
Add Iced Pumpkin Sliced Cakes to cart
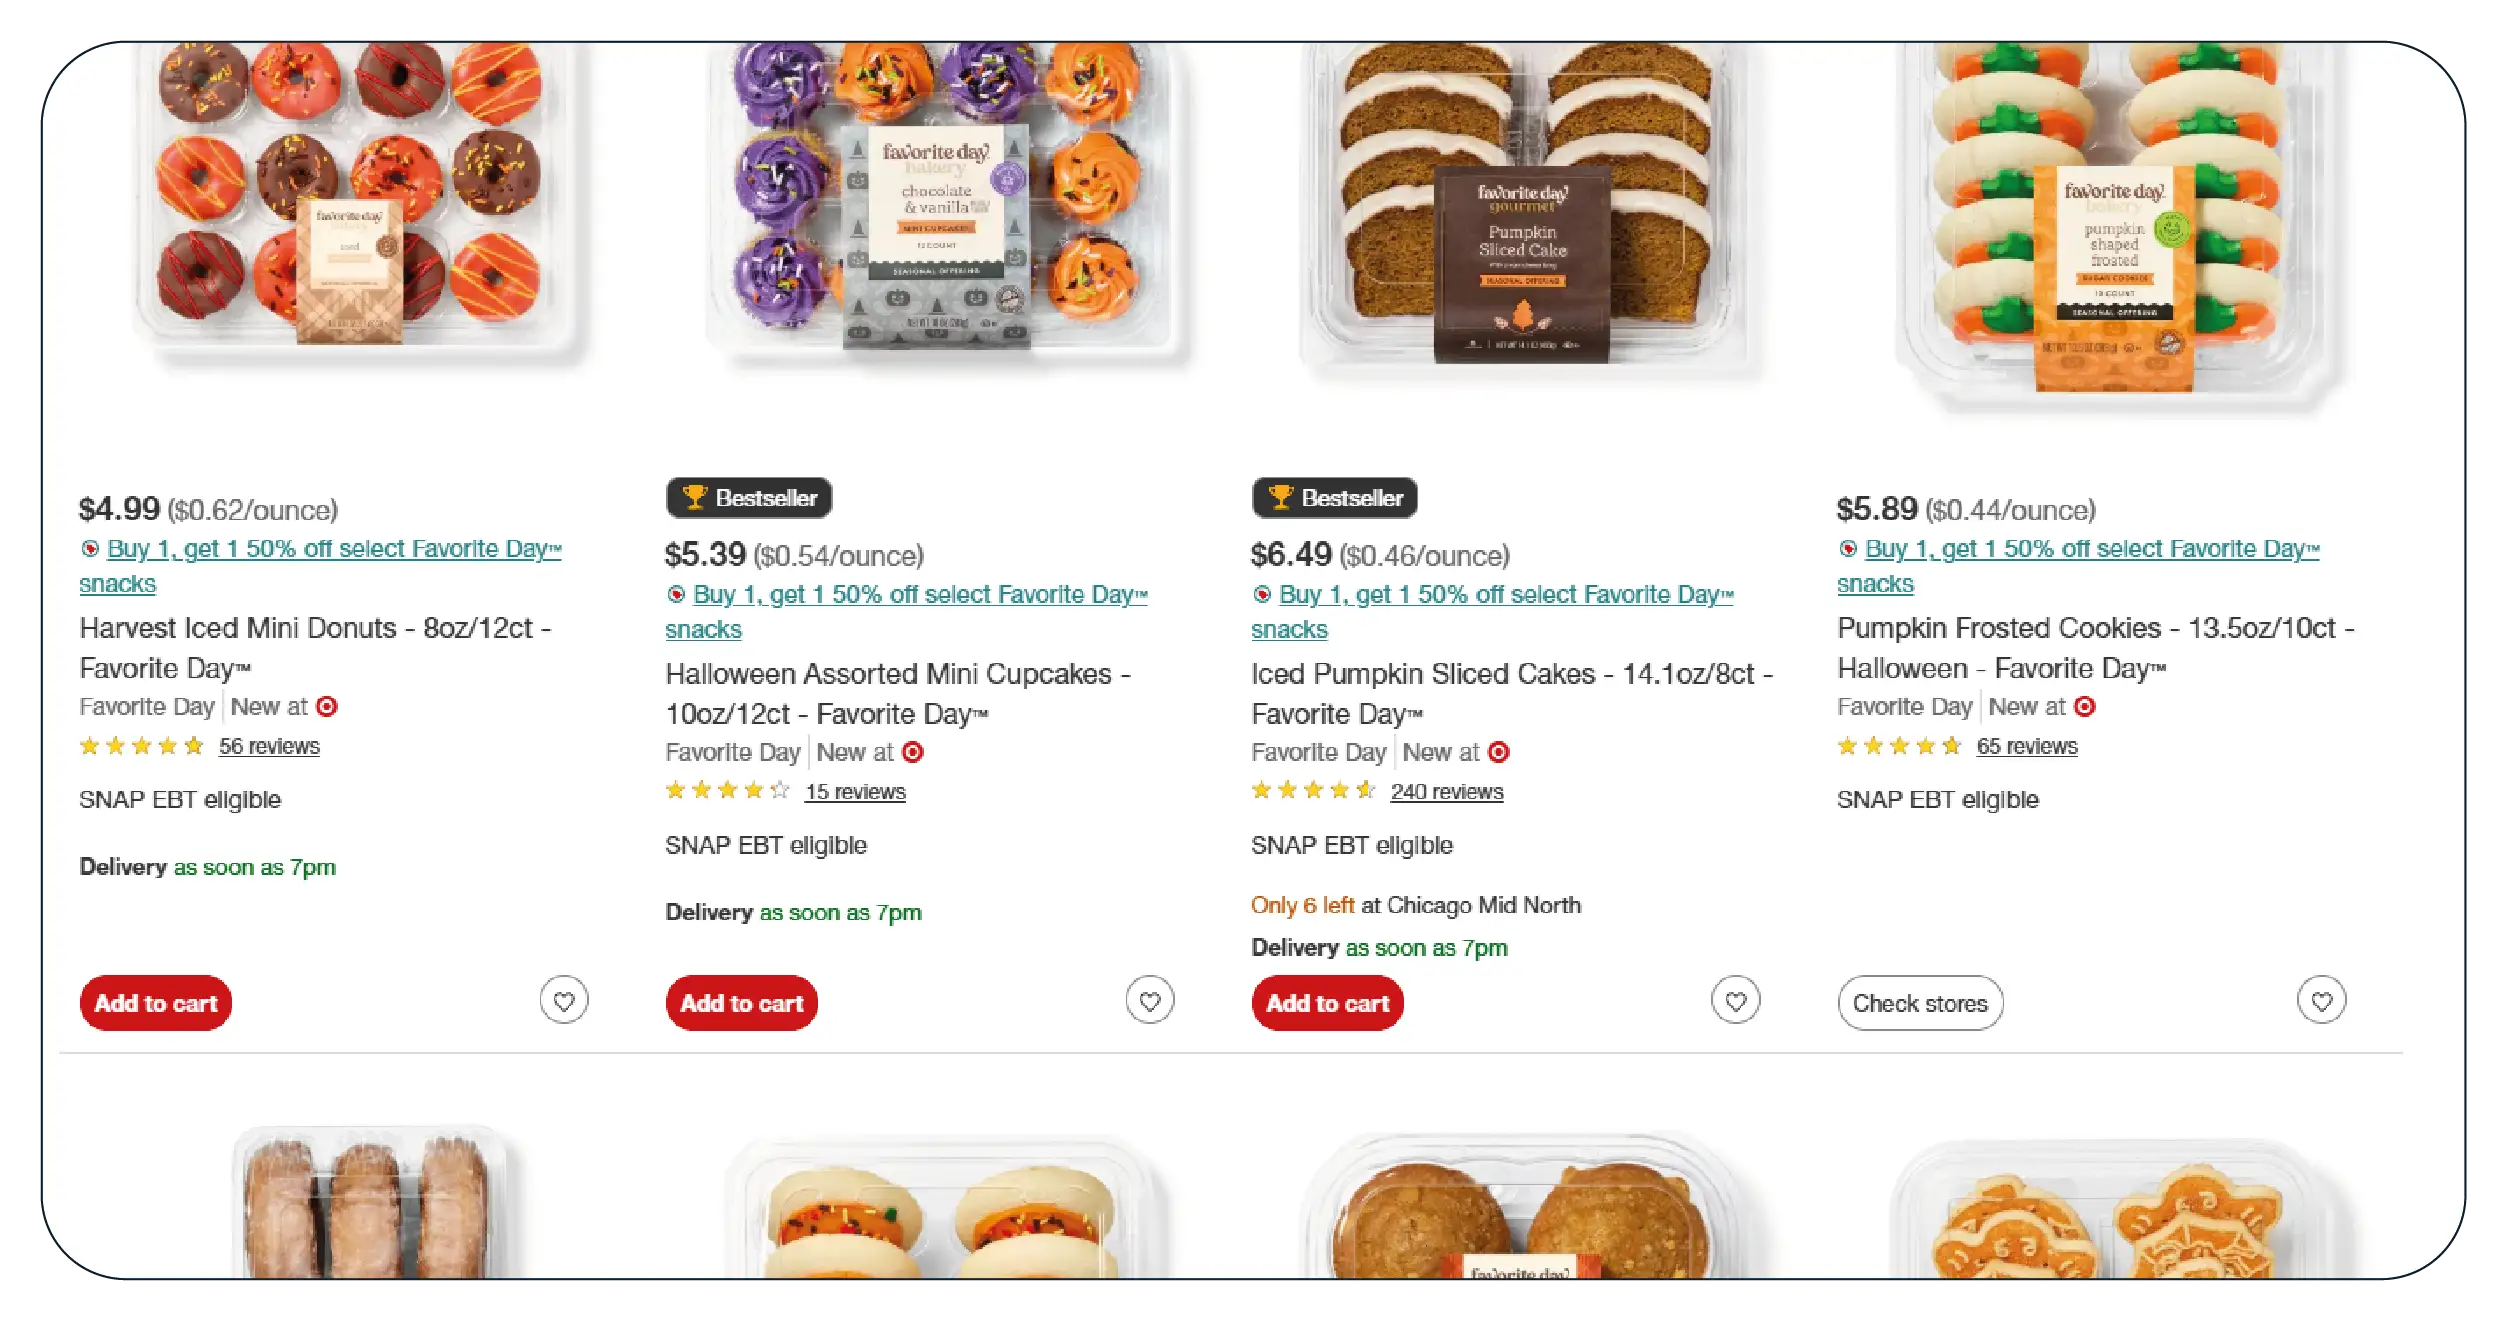(1327, 1003)
